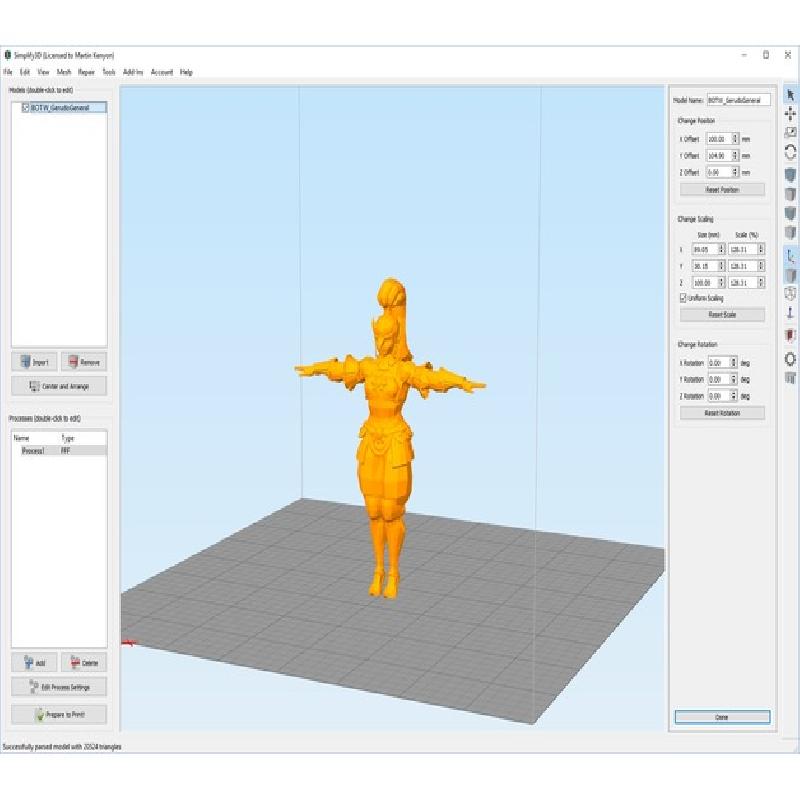This screenshot has width=800, height=800.
Task: Open the Help menu
Action: (x=186, y=72)
